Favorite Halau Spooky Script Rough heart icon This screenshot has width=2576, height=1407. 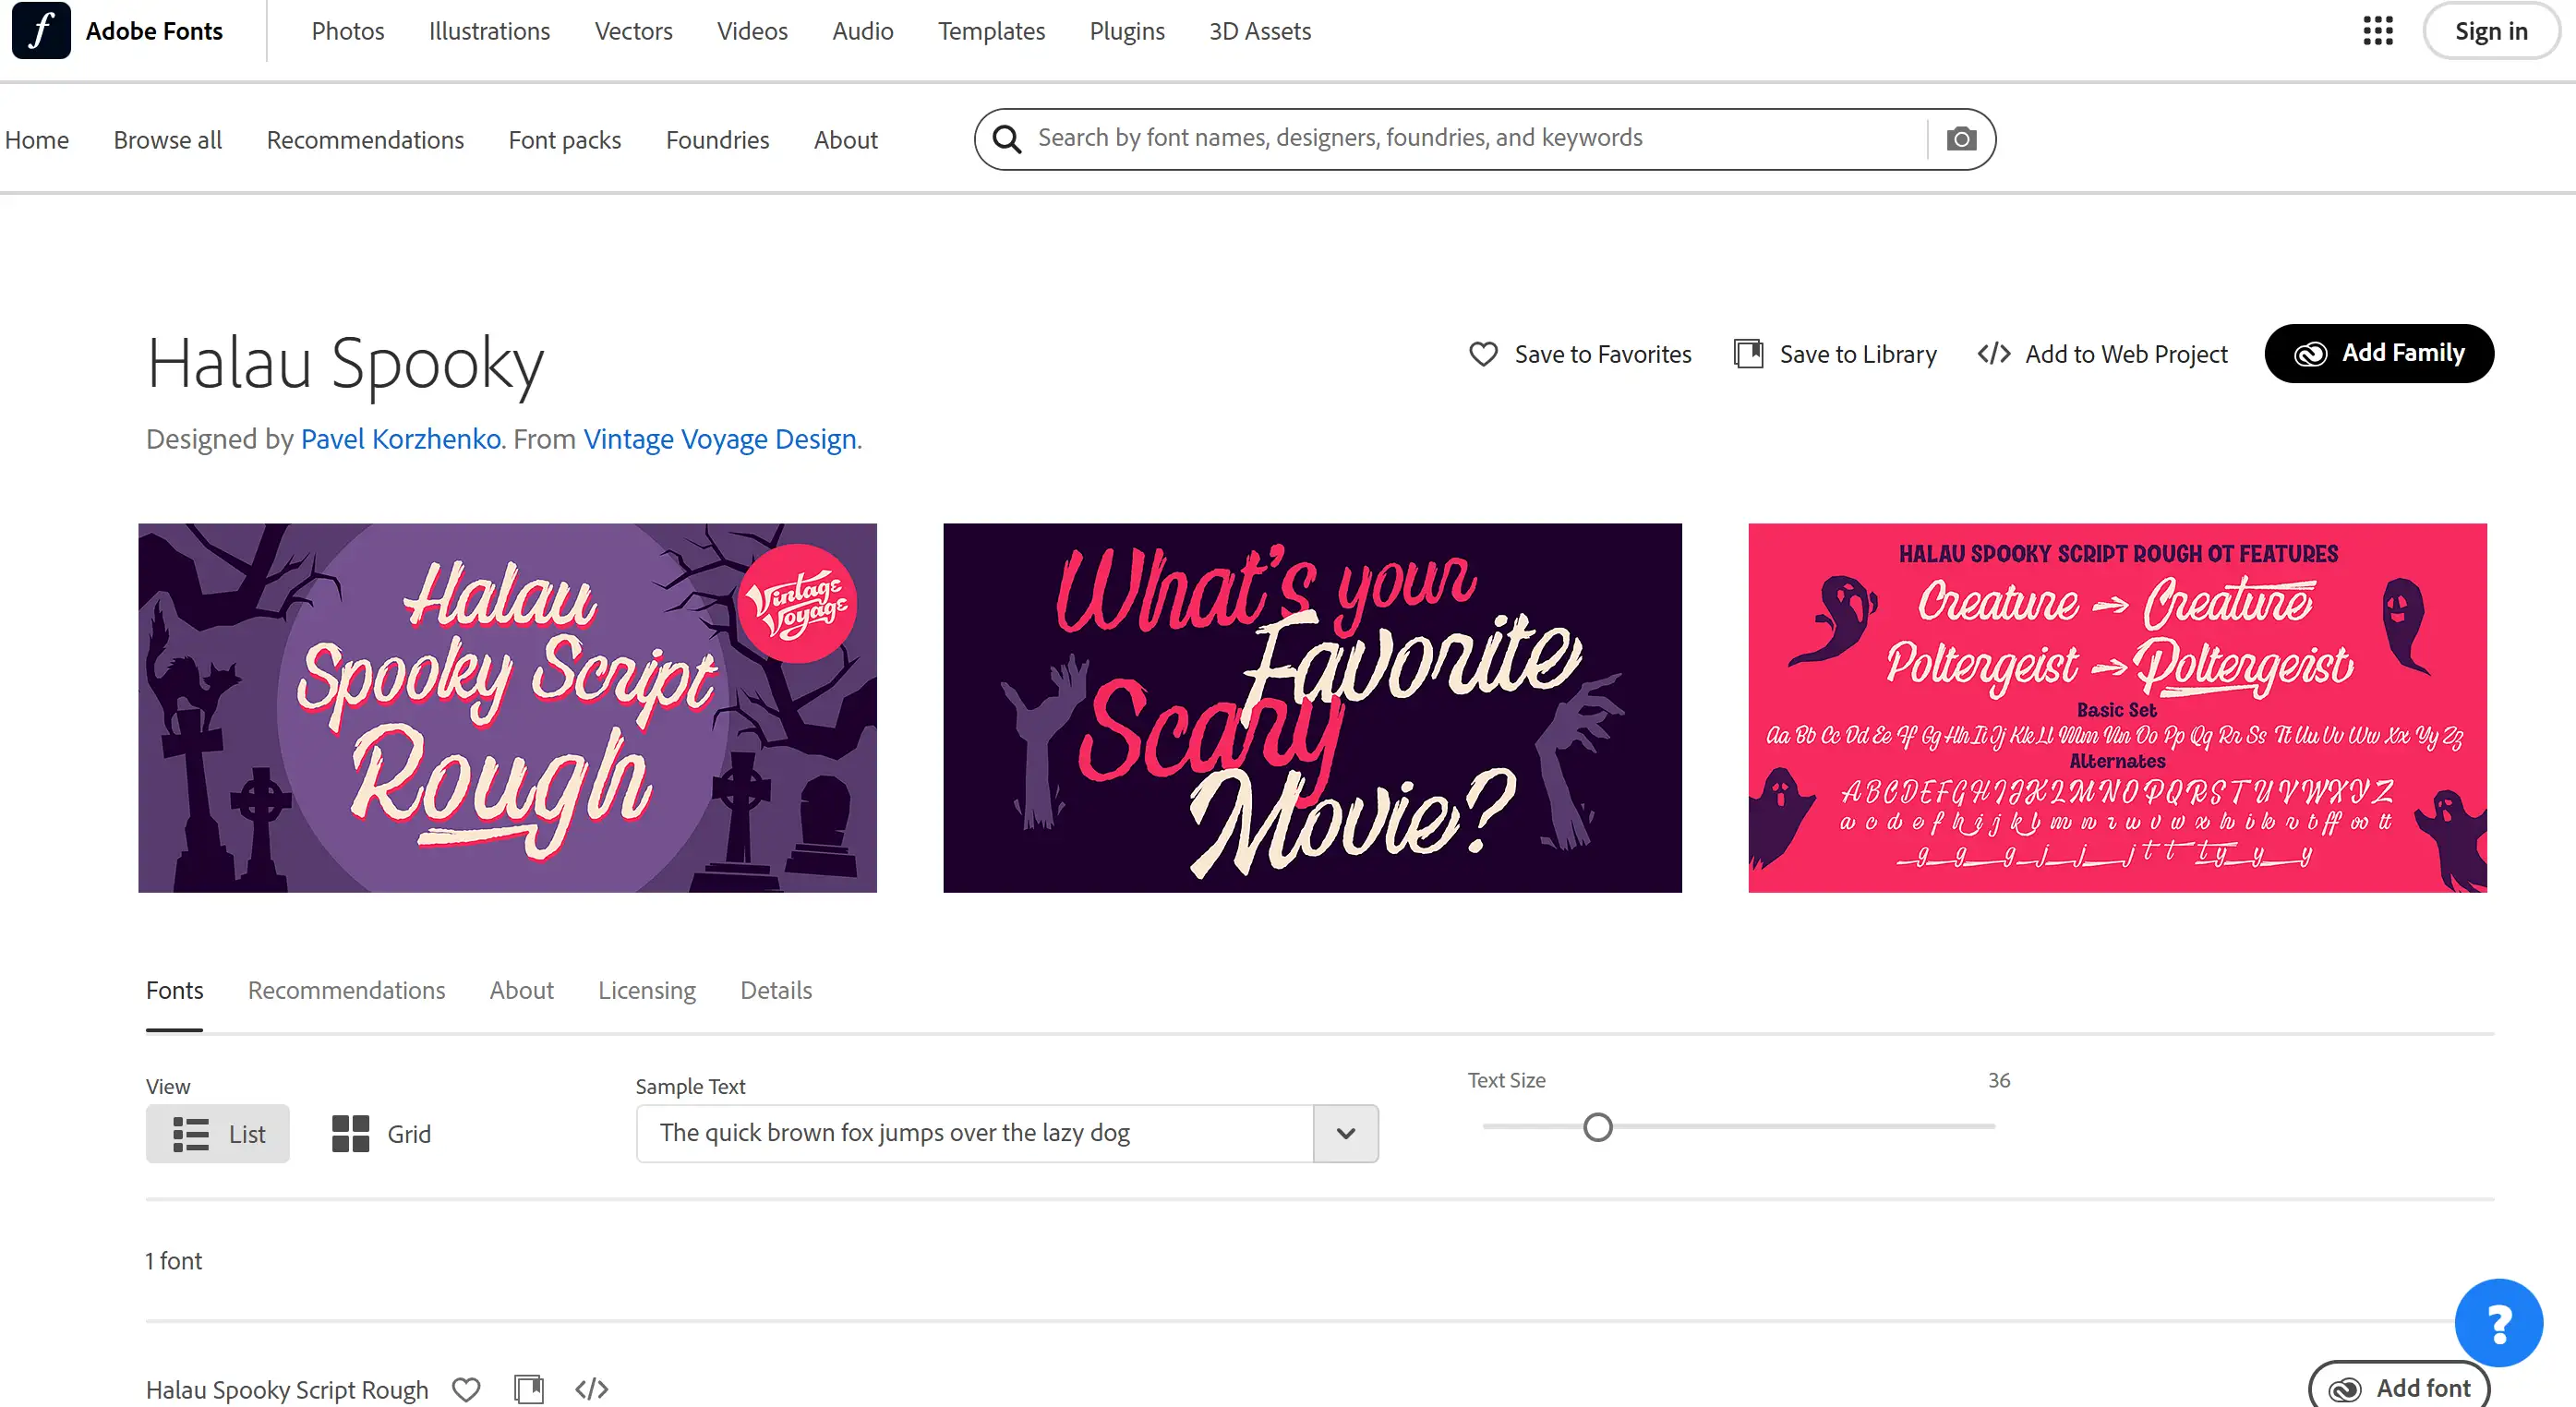point(466,1389)
